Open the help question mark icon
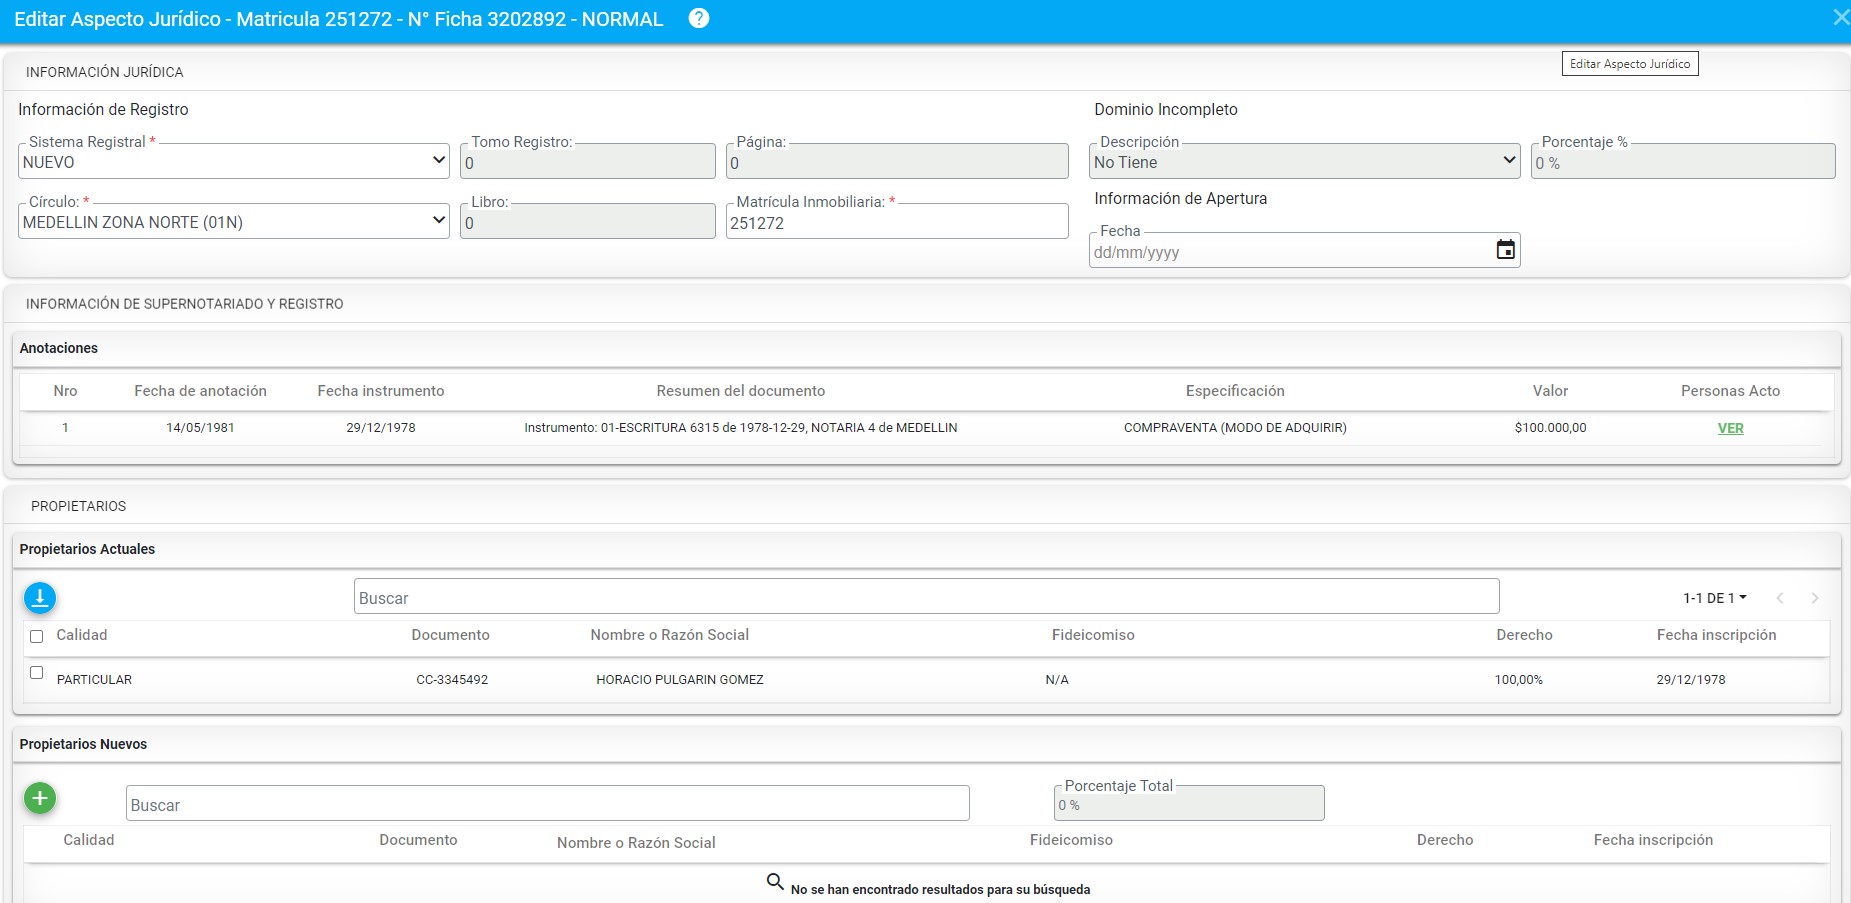1851x903 pixels. click(x=699, y=18)
